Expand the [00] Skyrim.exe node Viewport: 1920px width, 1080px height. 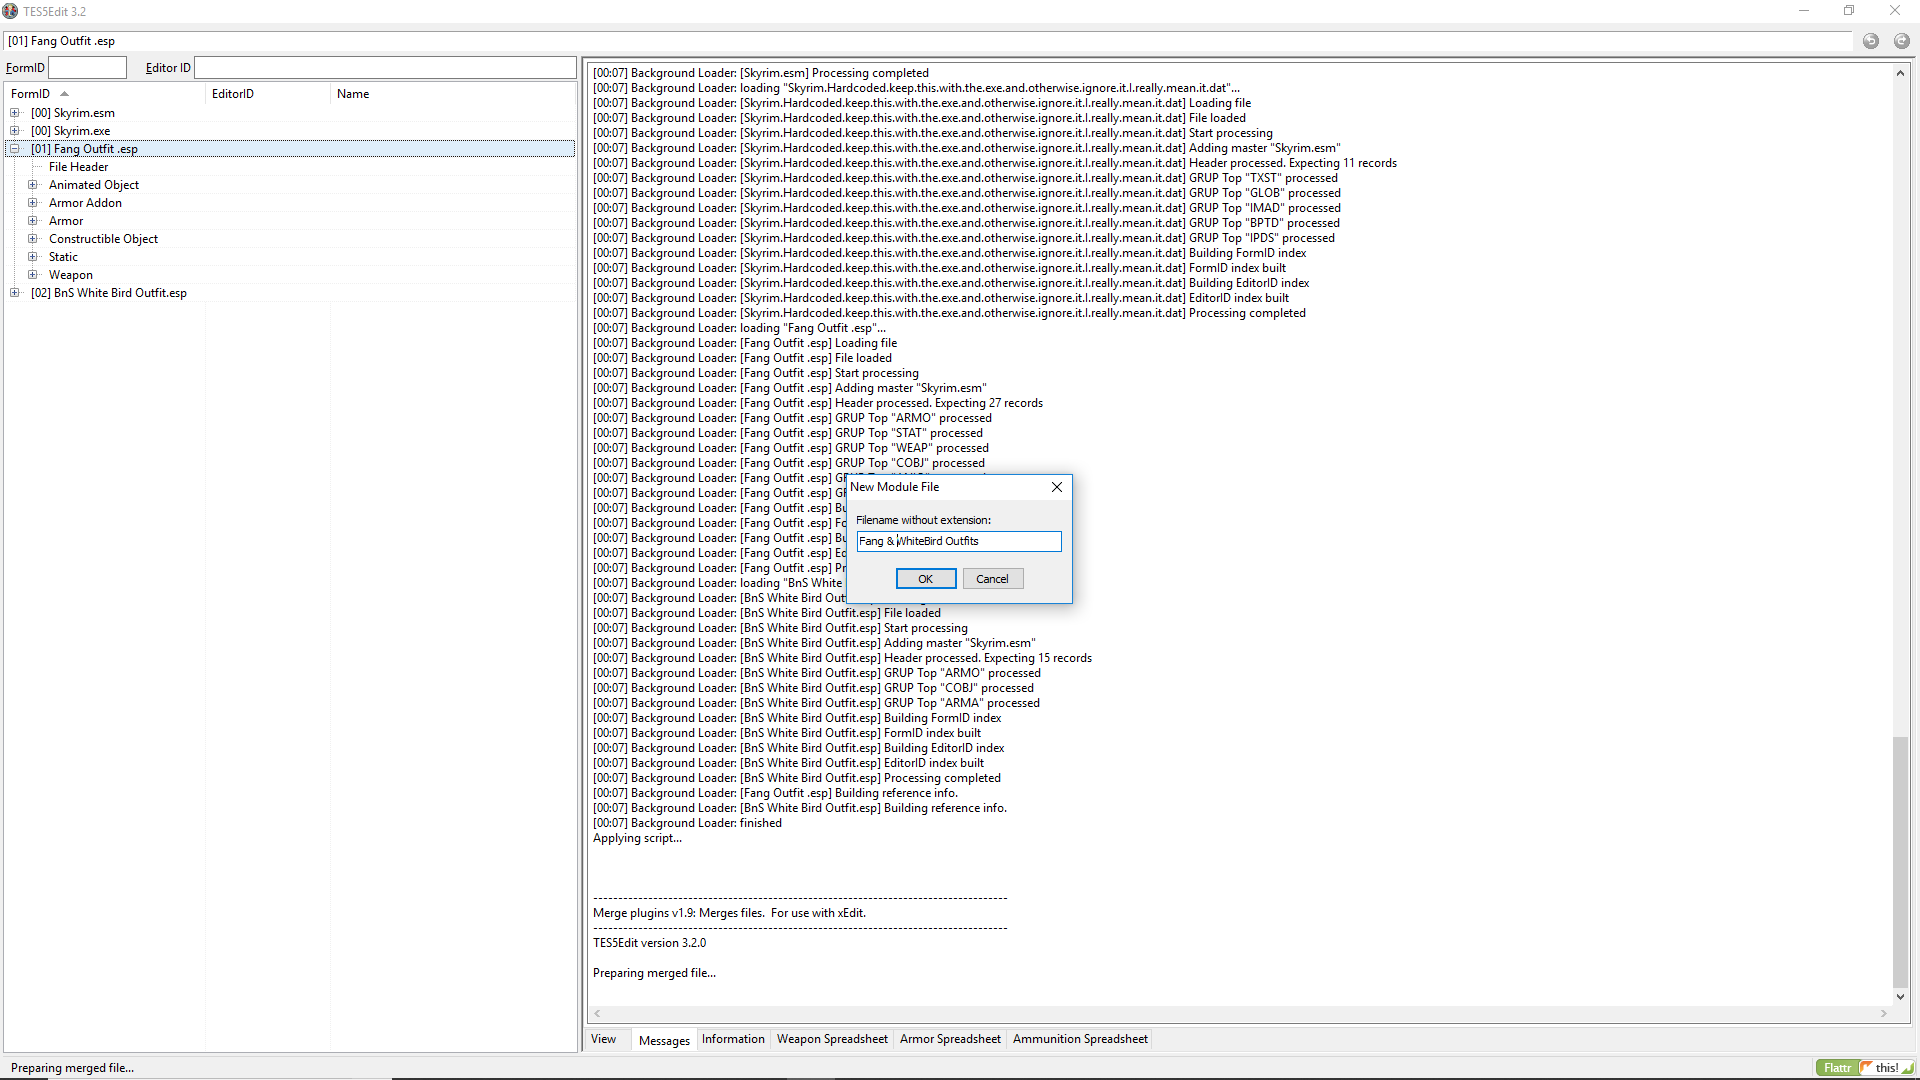15,131
